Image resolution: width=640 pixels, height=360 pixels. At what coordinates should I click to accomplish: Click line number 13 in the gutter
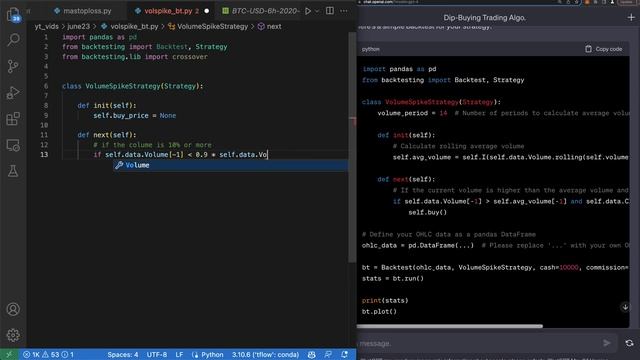click(x=44, y=155)
